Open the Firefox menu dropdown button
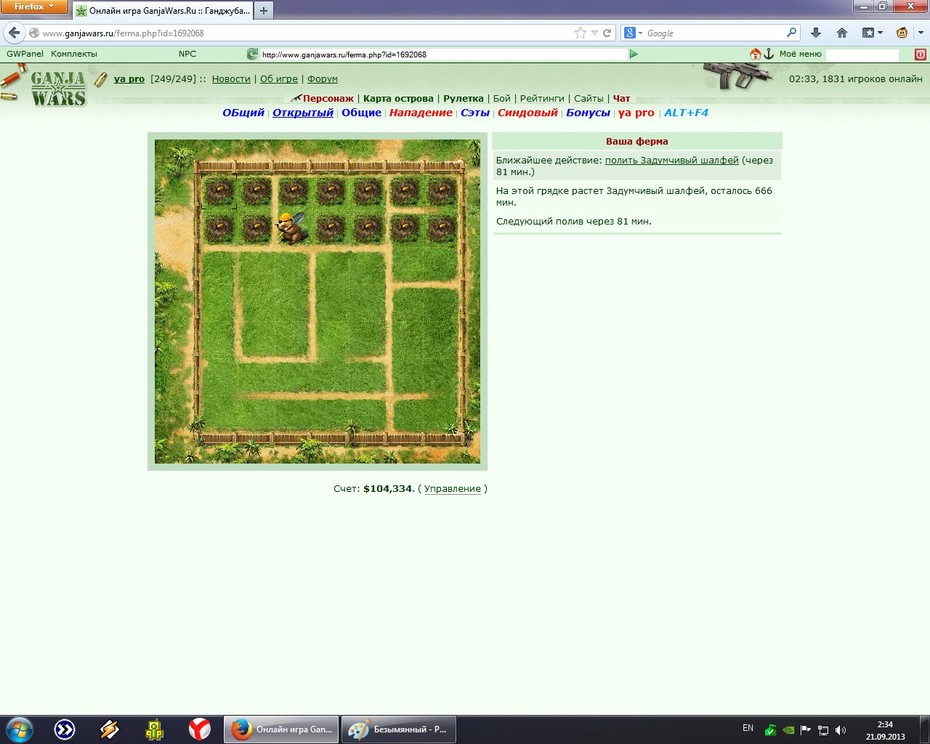 tap(34, 7)
